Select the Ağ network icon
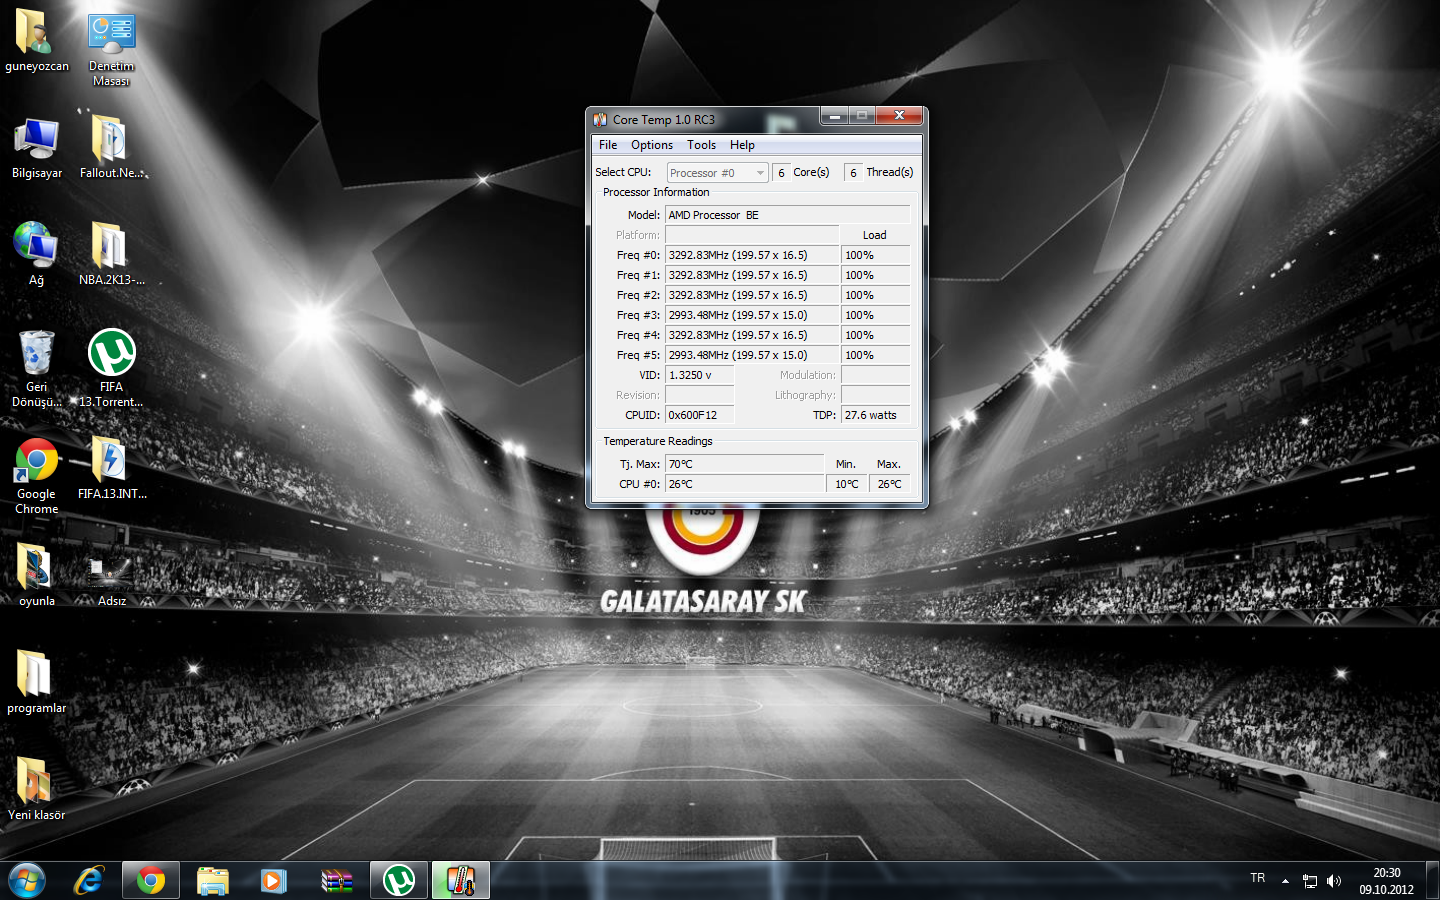This screenshot has width=1440, height=900. [x=37, y=254]
